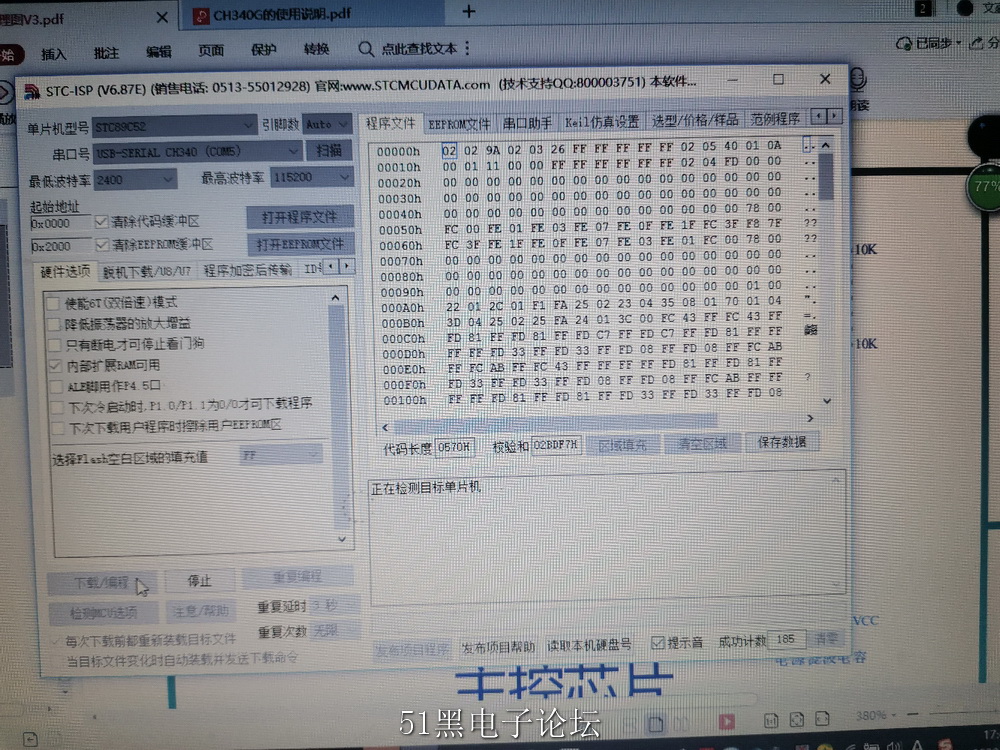Click the STC-ISP title bar logo icon

(x=32, y=92)
